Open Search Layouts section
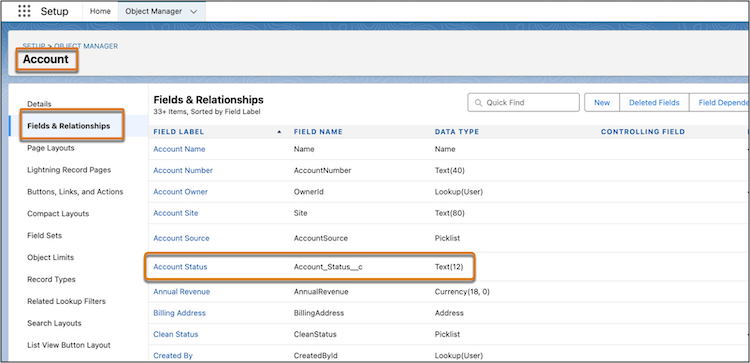750x363 pixels. point(54,323)
